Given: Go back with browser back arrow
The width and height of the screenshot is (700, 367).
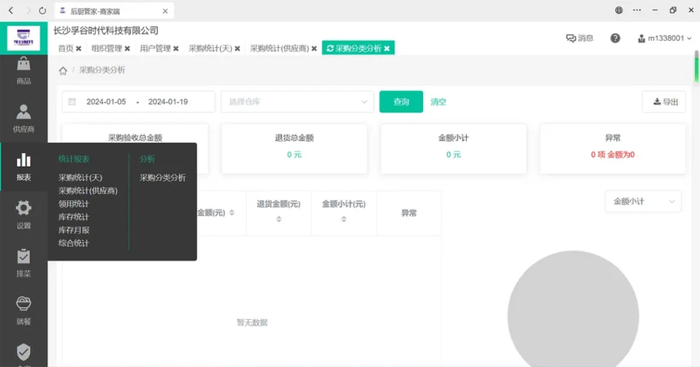Looking at the screenshot, I should [x=11, y=10].
